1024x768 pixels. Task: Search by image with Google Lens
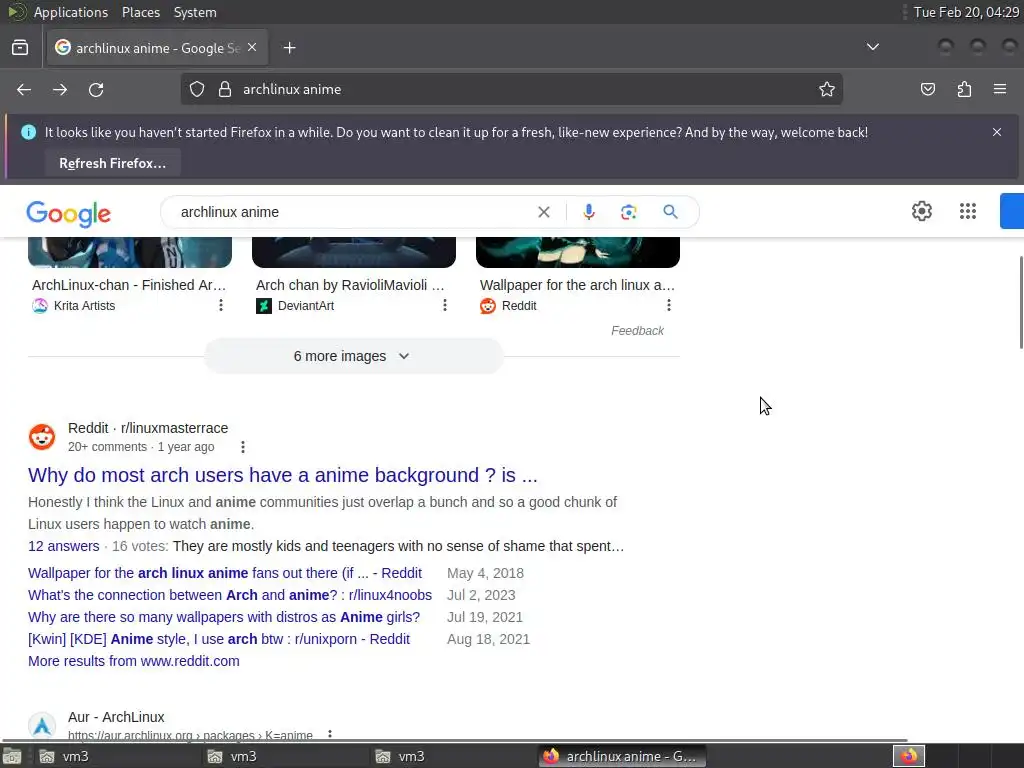(628, 212)
